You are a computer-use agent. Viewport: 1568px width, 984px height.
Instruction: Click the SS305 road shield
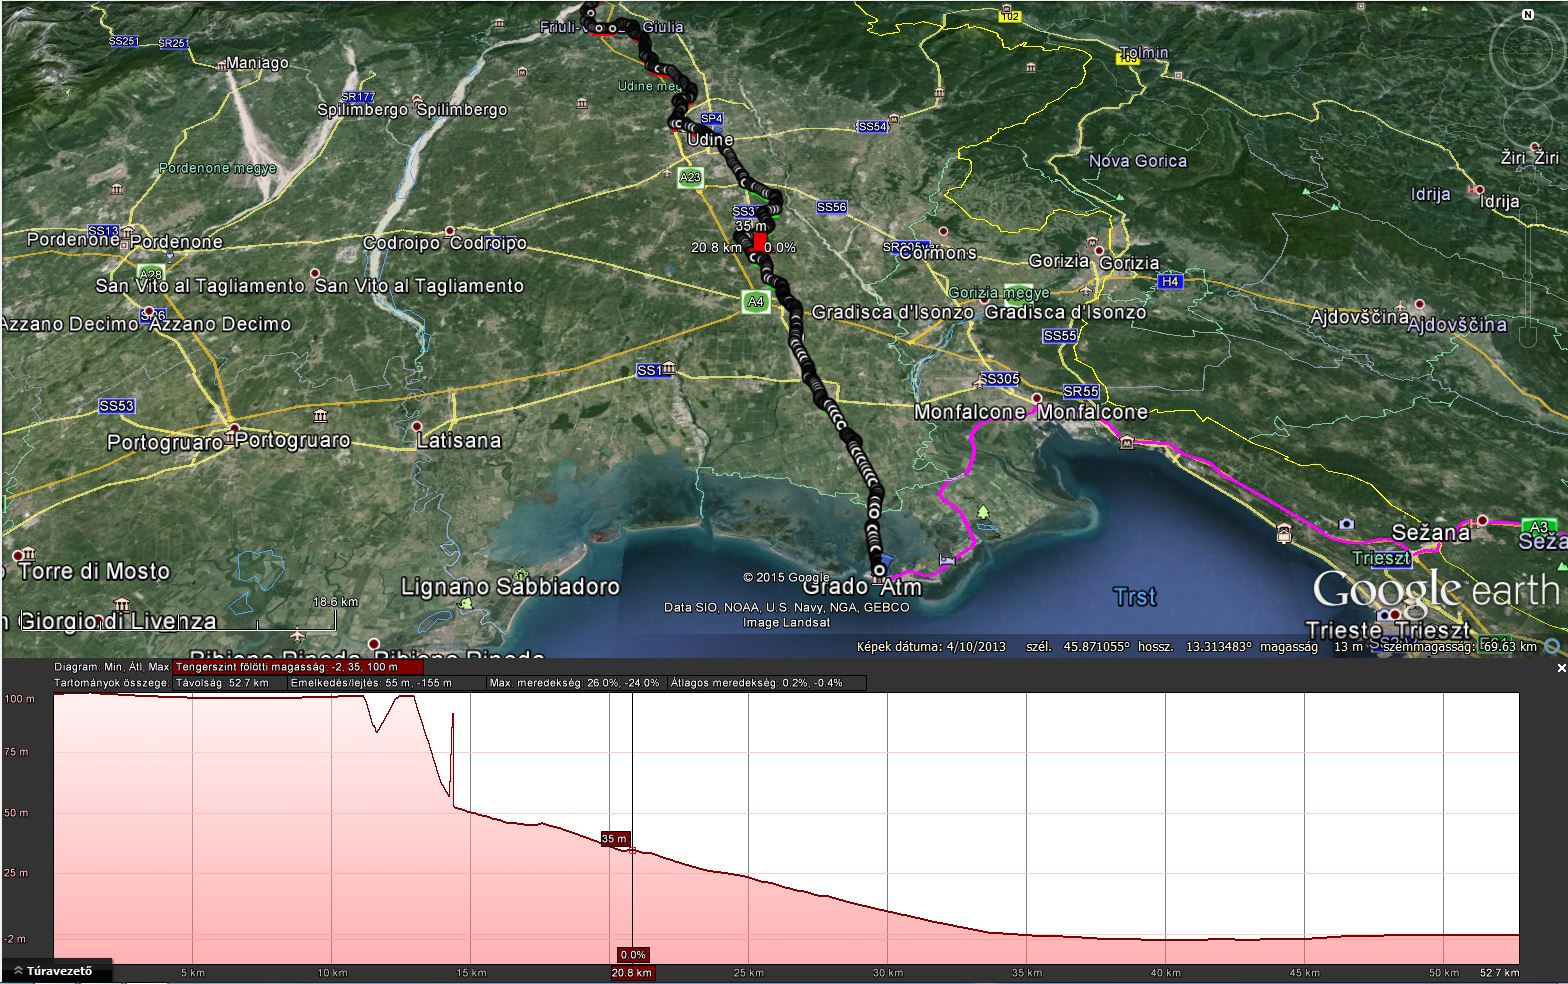pyautogui.click(x=1000, y=379)
